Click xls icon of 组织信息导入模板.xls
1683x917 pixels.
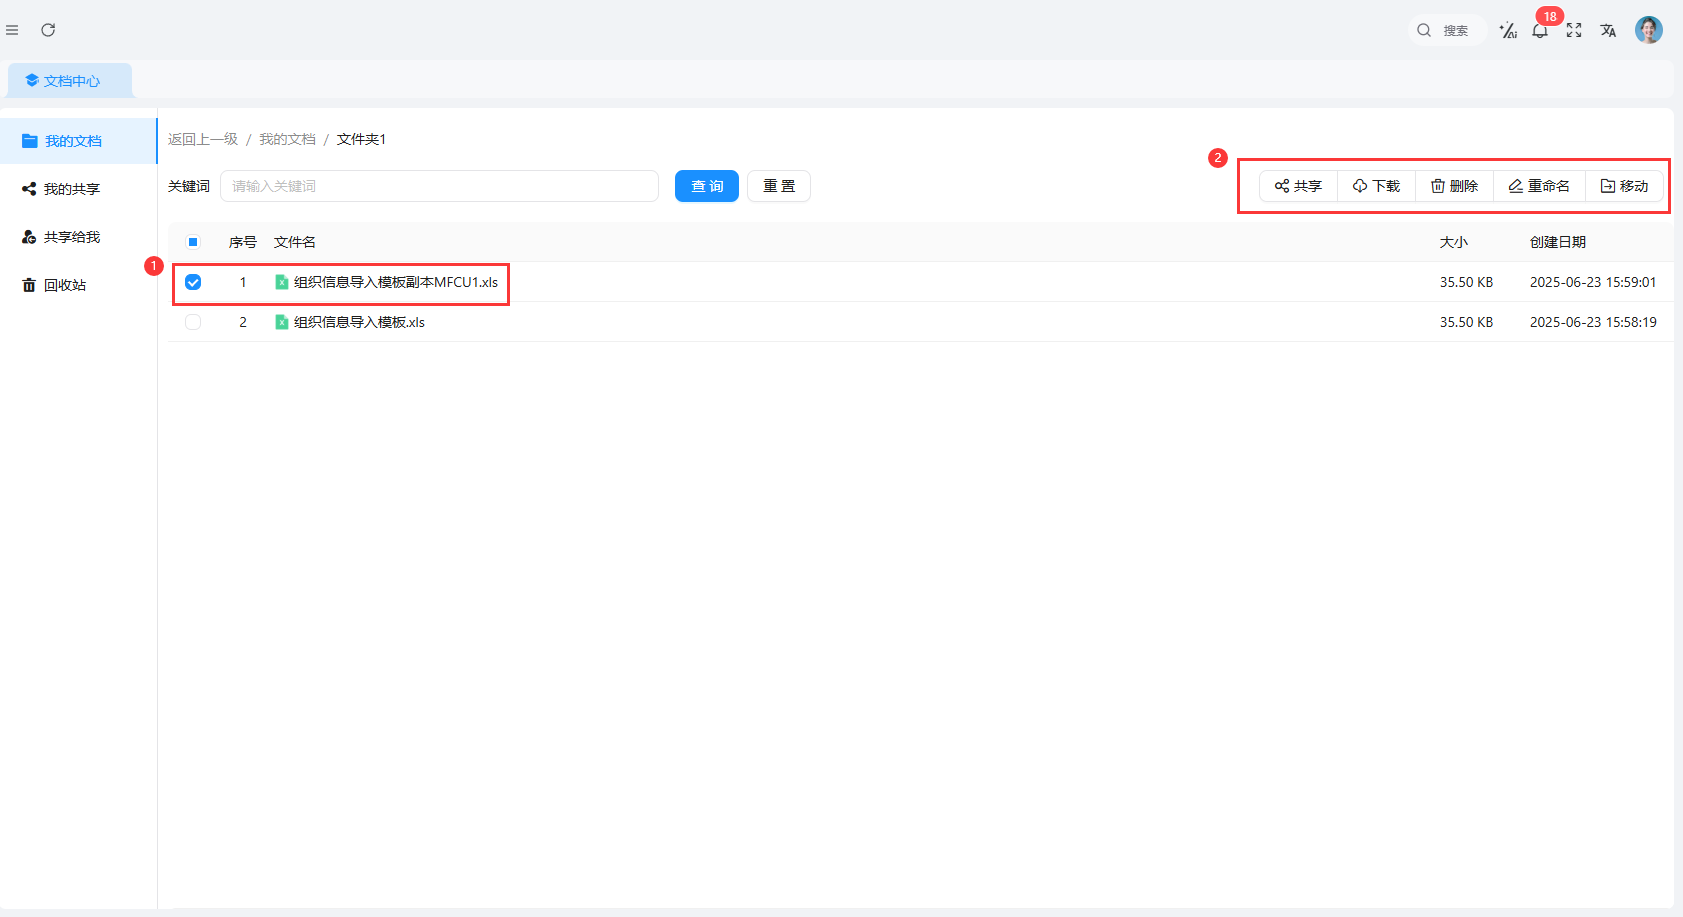tap(282, 322)
